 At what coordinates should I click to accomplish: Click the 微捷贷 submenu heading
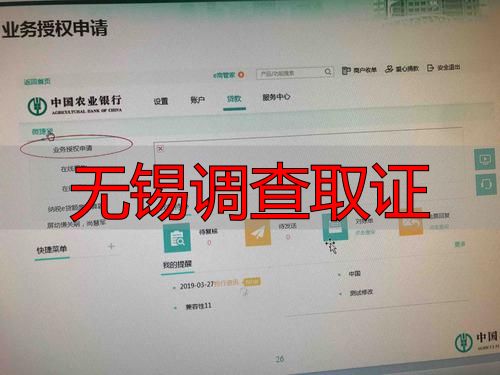[42, 132]
